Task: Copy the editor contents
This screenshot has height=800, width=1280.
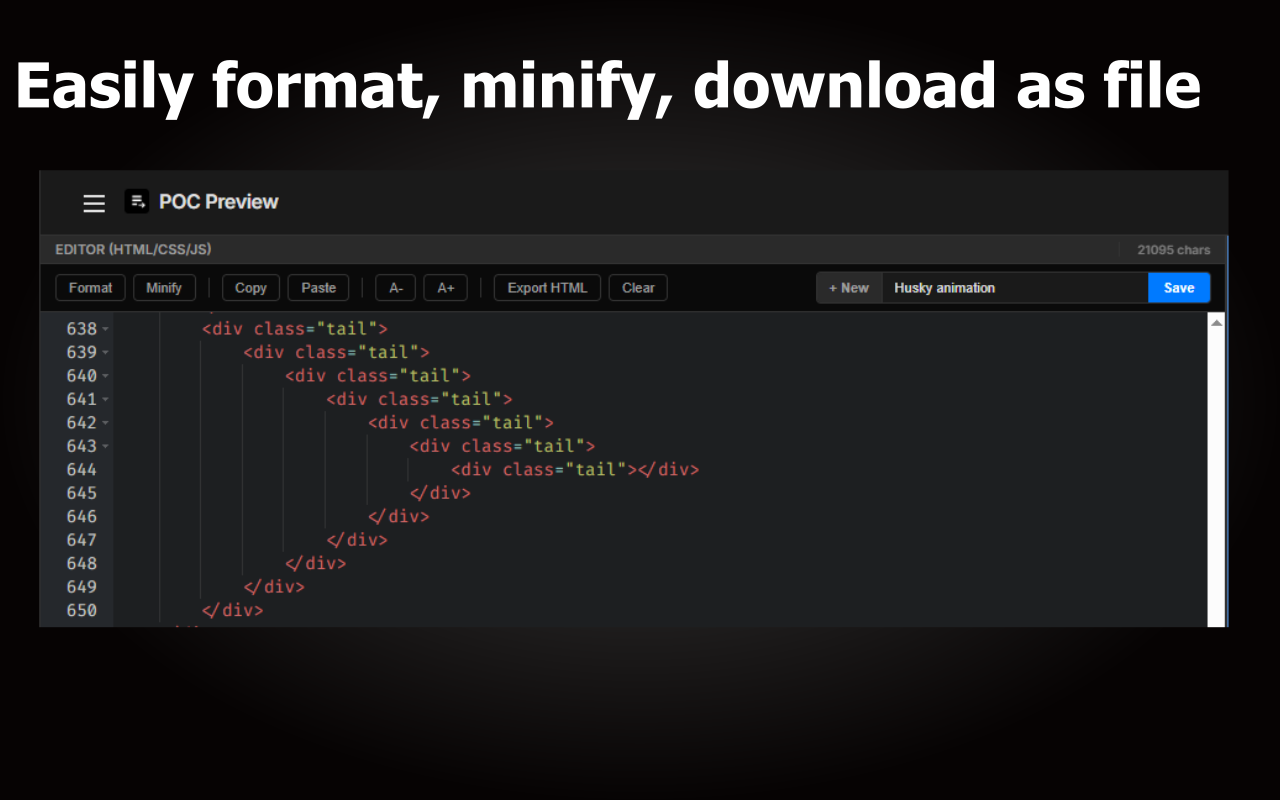Action: (x=251, y=288)
